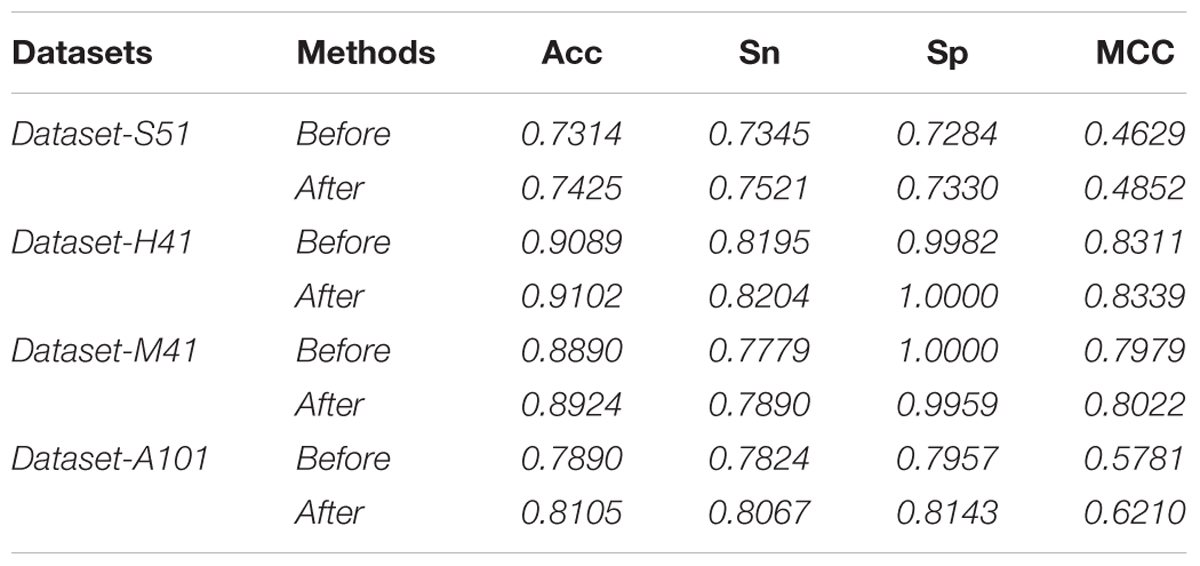
Task: Click the Sp value 0.9982
Action: click(x=947, y=242)
